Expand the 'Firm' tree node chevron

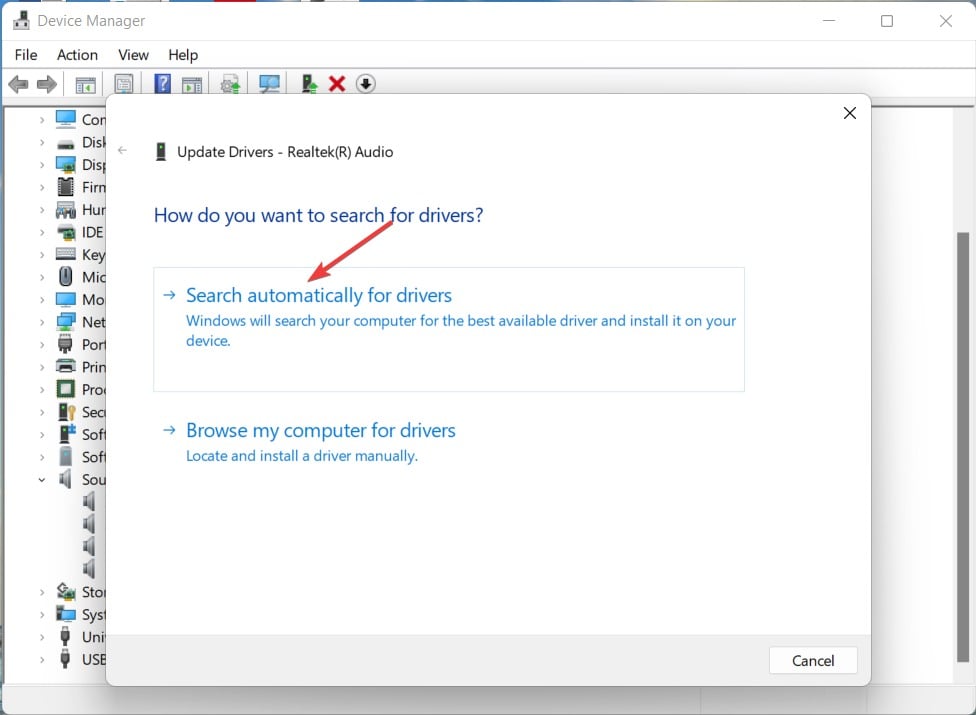click(x=42, y=187)
